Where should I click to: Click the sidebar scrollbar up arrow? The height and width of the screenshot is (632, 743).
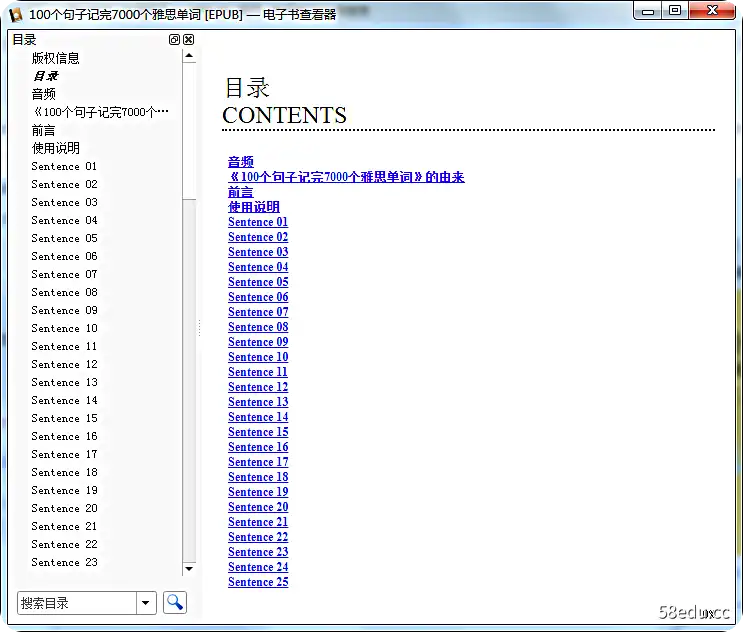coord(189,56)
